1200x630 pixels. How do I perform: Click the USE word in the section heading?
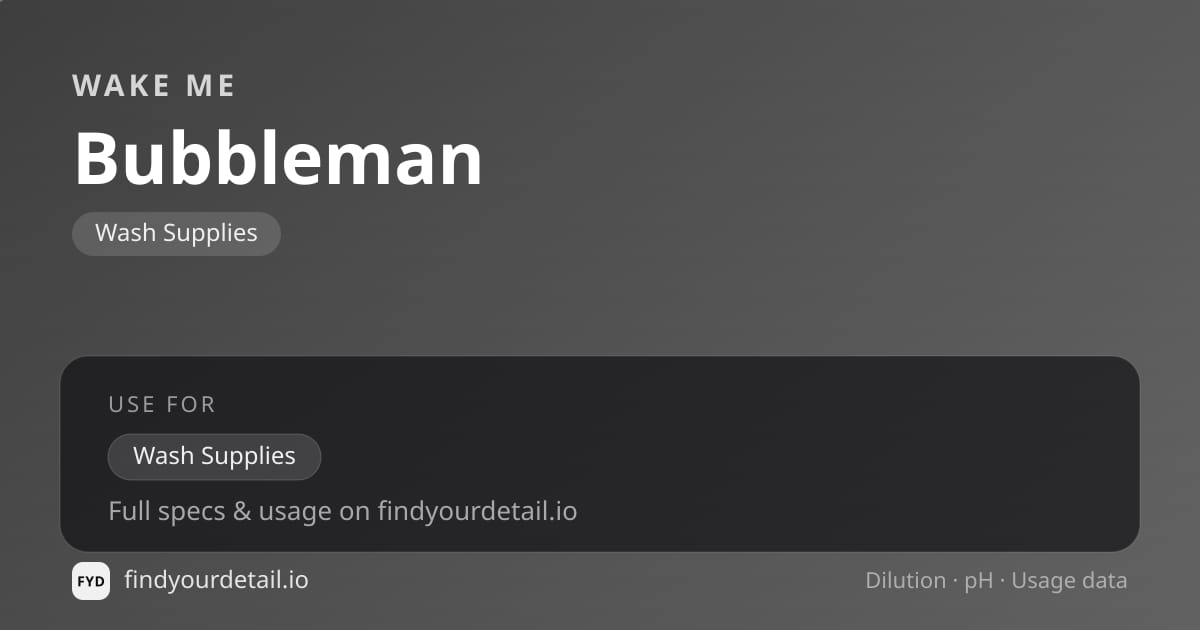click(132, 404)
